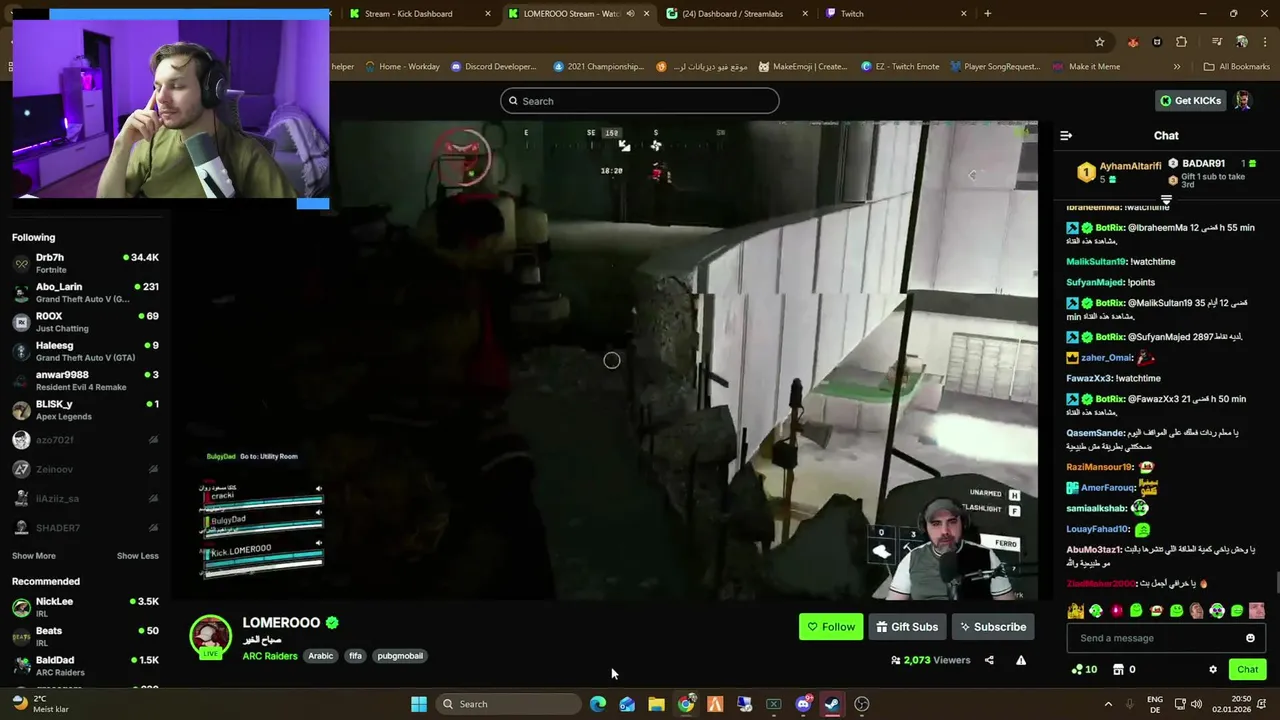Open Steam from the taskbar
The image size is (1280, 720).
832,704
